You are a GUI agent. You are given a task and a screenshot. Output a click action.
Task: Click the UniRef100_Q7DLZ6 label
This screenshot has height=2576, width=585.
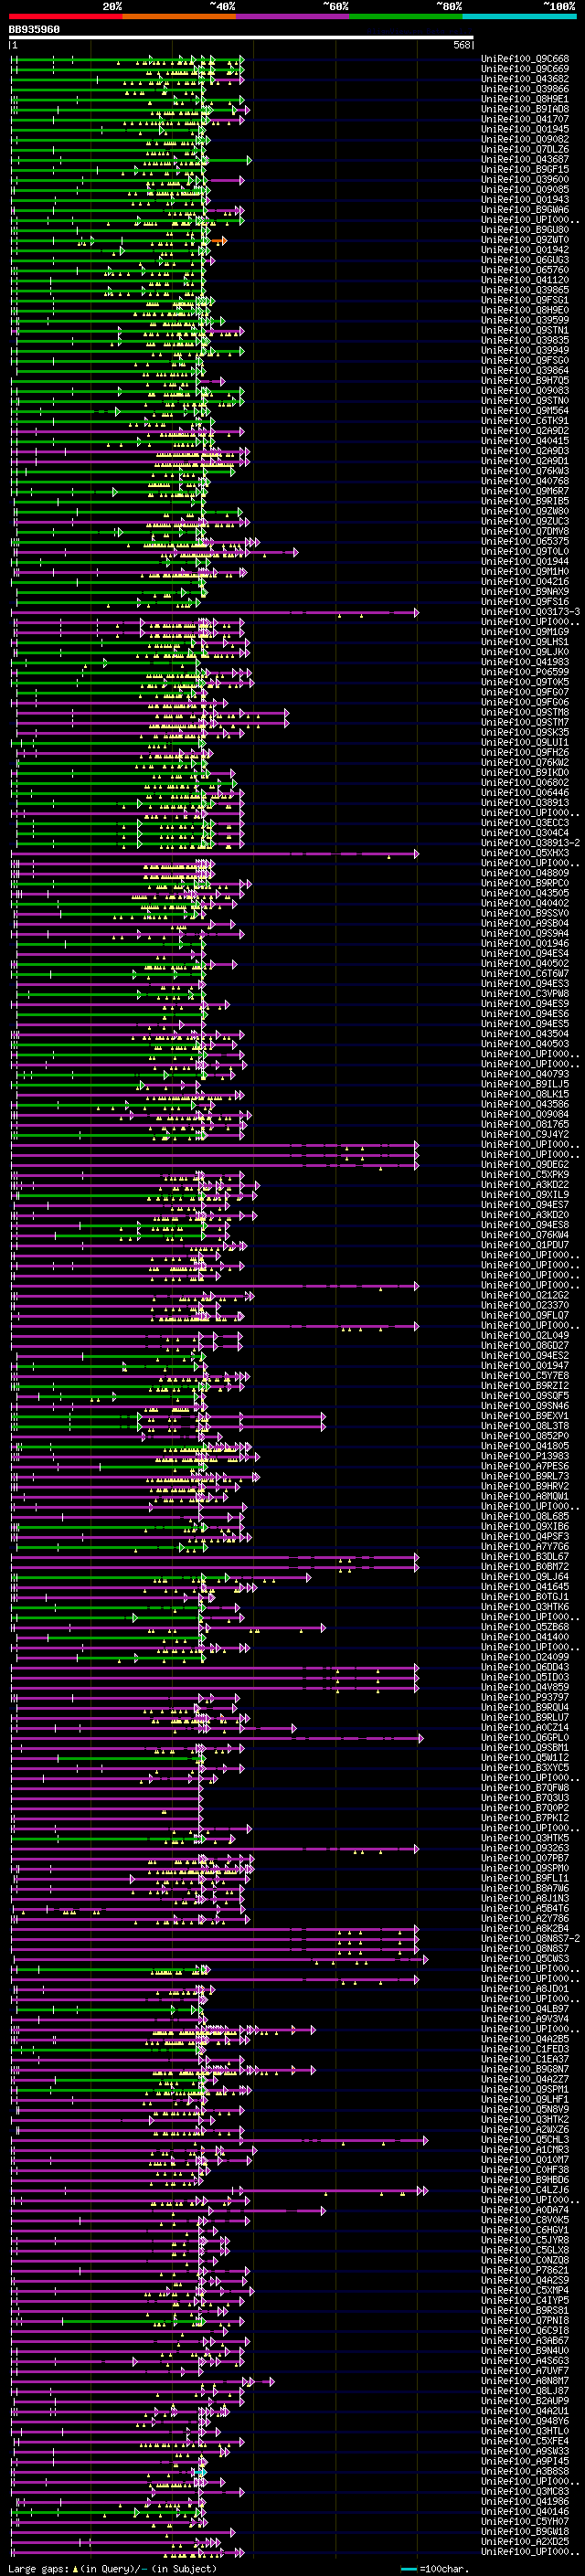tap(525, 149)
